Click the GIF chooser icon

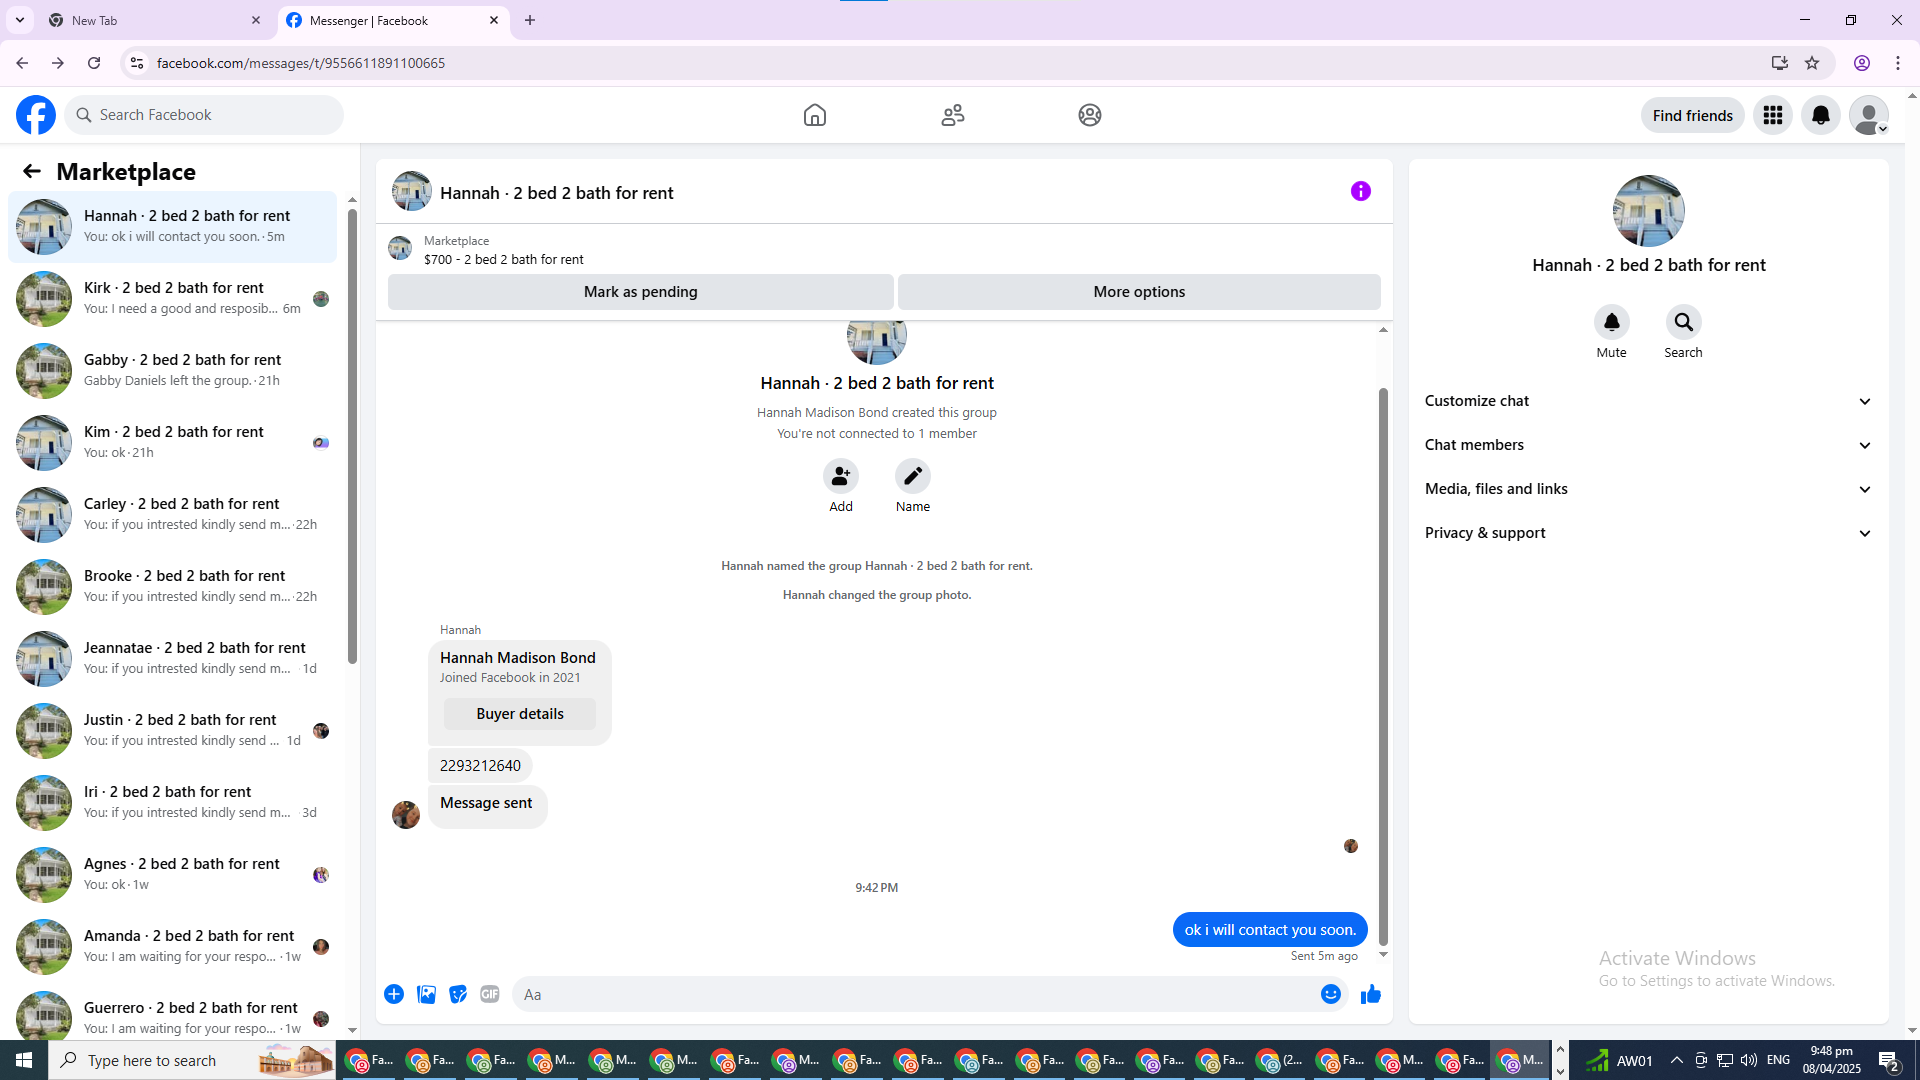(489, 994)
